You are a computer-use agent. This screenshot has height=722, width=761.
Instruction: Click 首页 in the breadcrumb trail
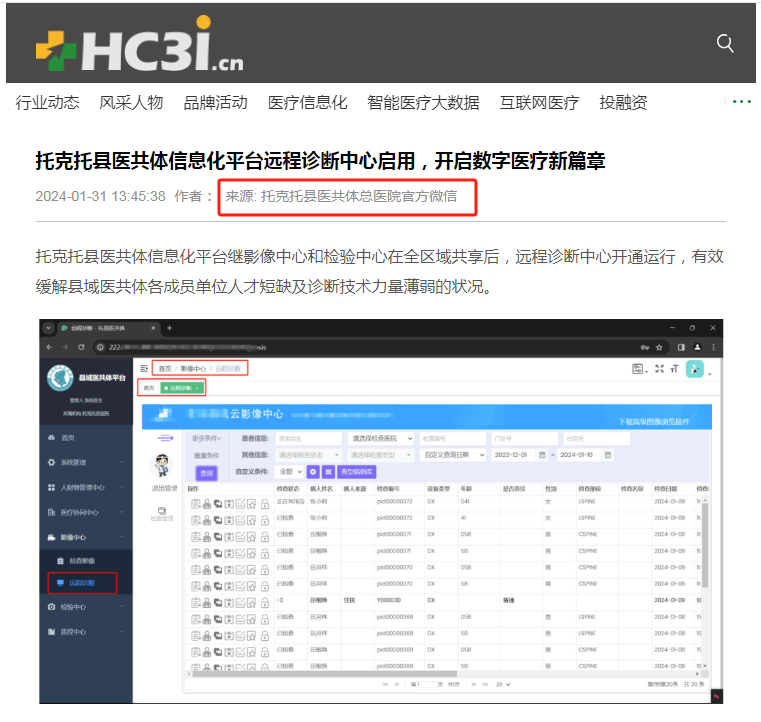pos(165,369)
